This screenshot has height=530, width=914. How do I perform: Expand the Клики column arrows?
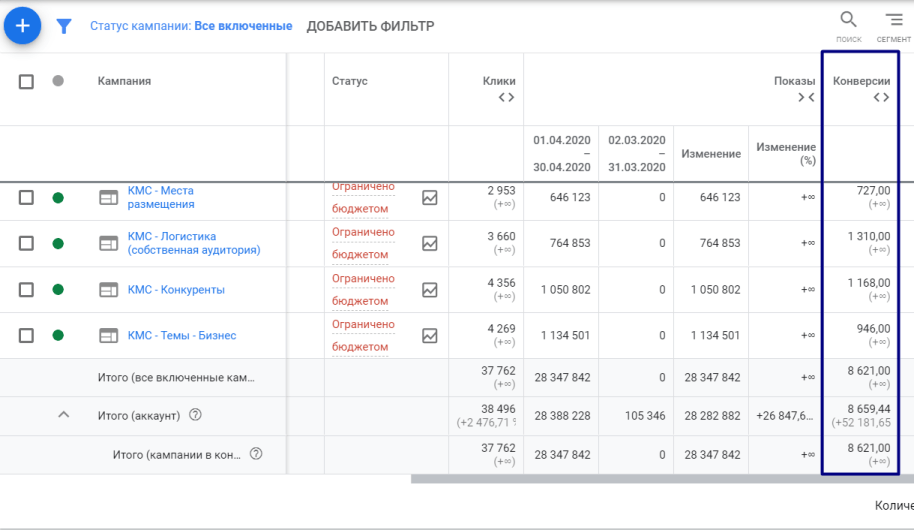click(x=506, y=97)
